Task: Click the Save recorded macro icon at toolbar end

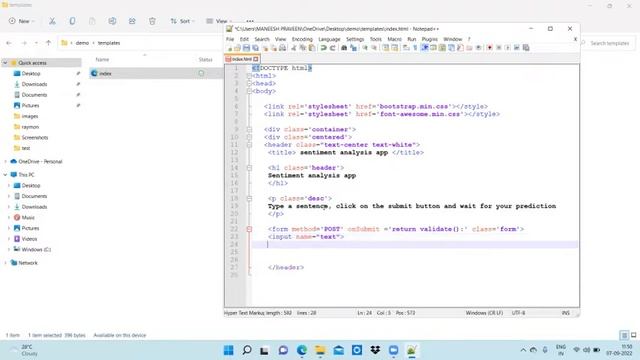Action: (x=526, y=48)
